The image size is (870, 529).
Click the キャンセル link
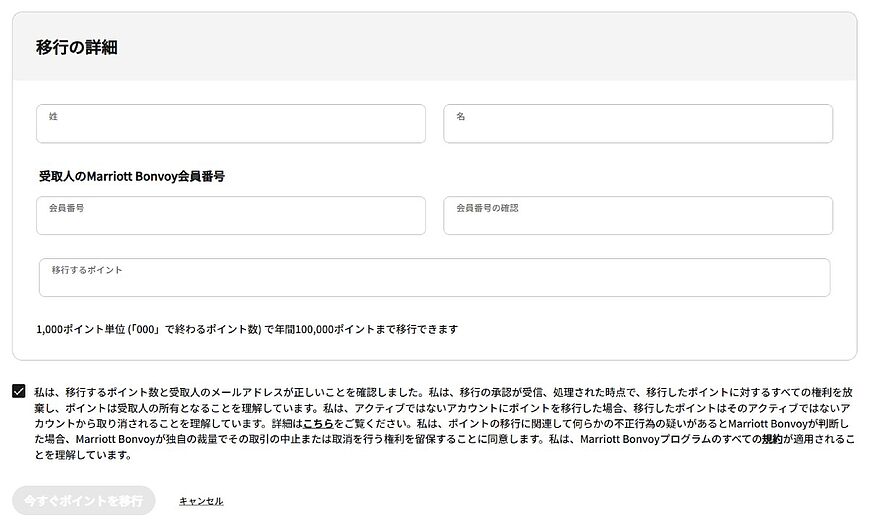201,501
